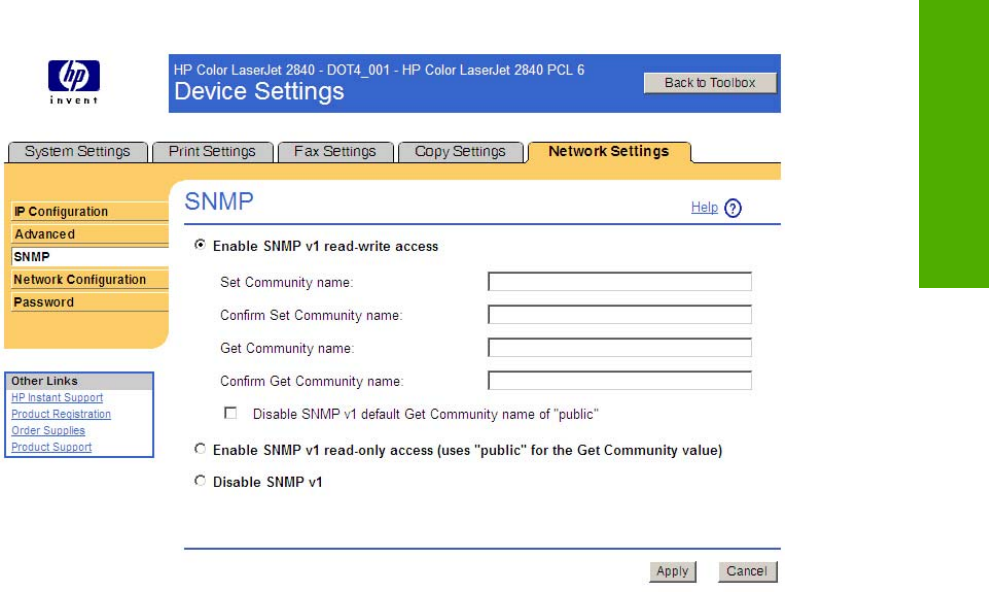Click the Apply button
The height and width of the screenshot is (592, 989).
[x=672, y=571]
